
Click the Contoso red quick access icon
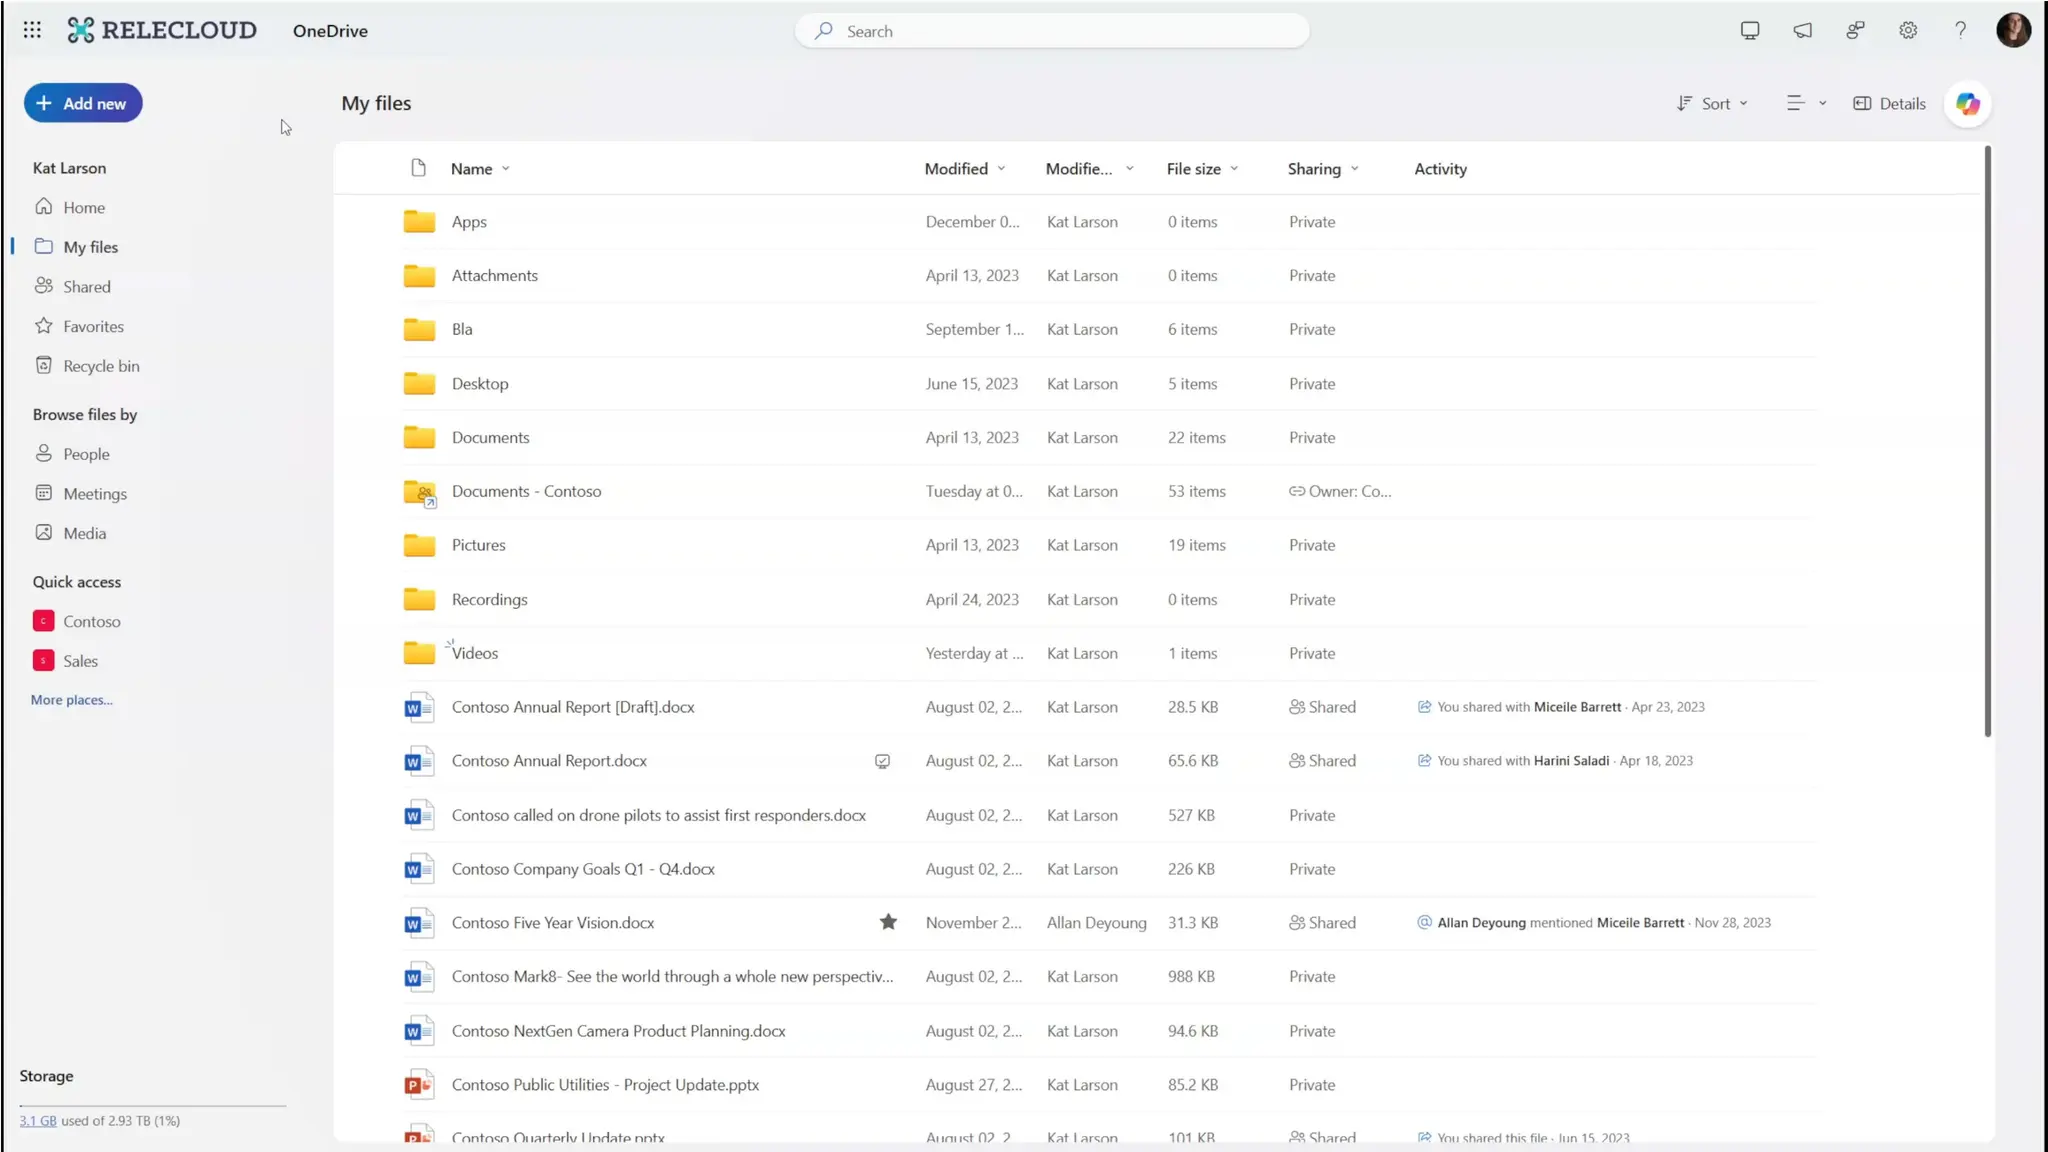pyautogui.click(x=43, y=621)
